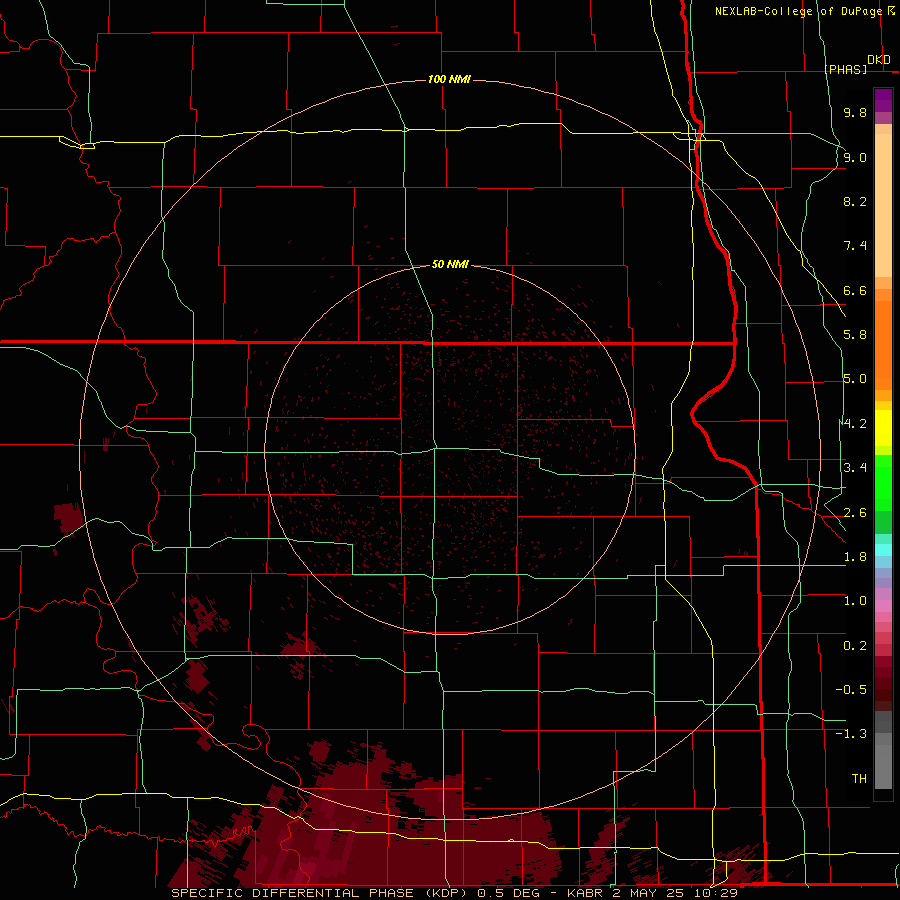Screen dimensions: 900x900
Task: Click the bright green segment of color bar
Action: [883, 483]
